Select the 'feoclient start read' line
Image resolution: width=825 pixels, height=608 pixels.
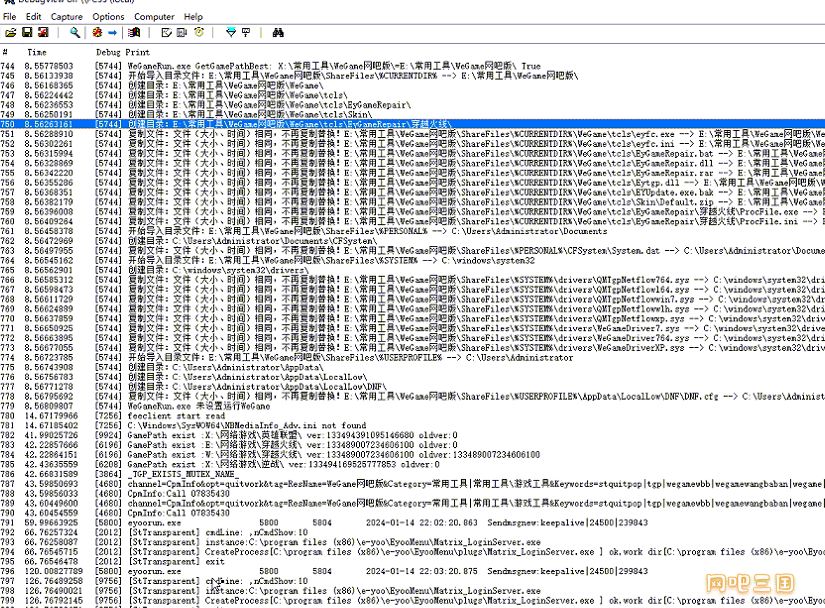[x=412, y=416]
